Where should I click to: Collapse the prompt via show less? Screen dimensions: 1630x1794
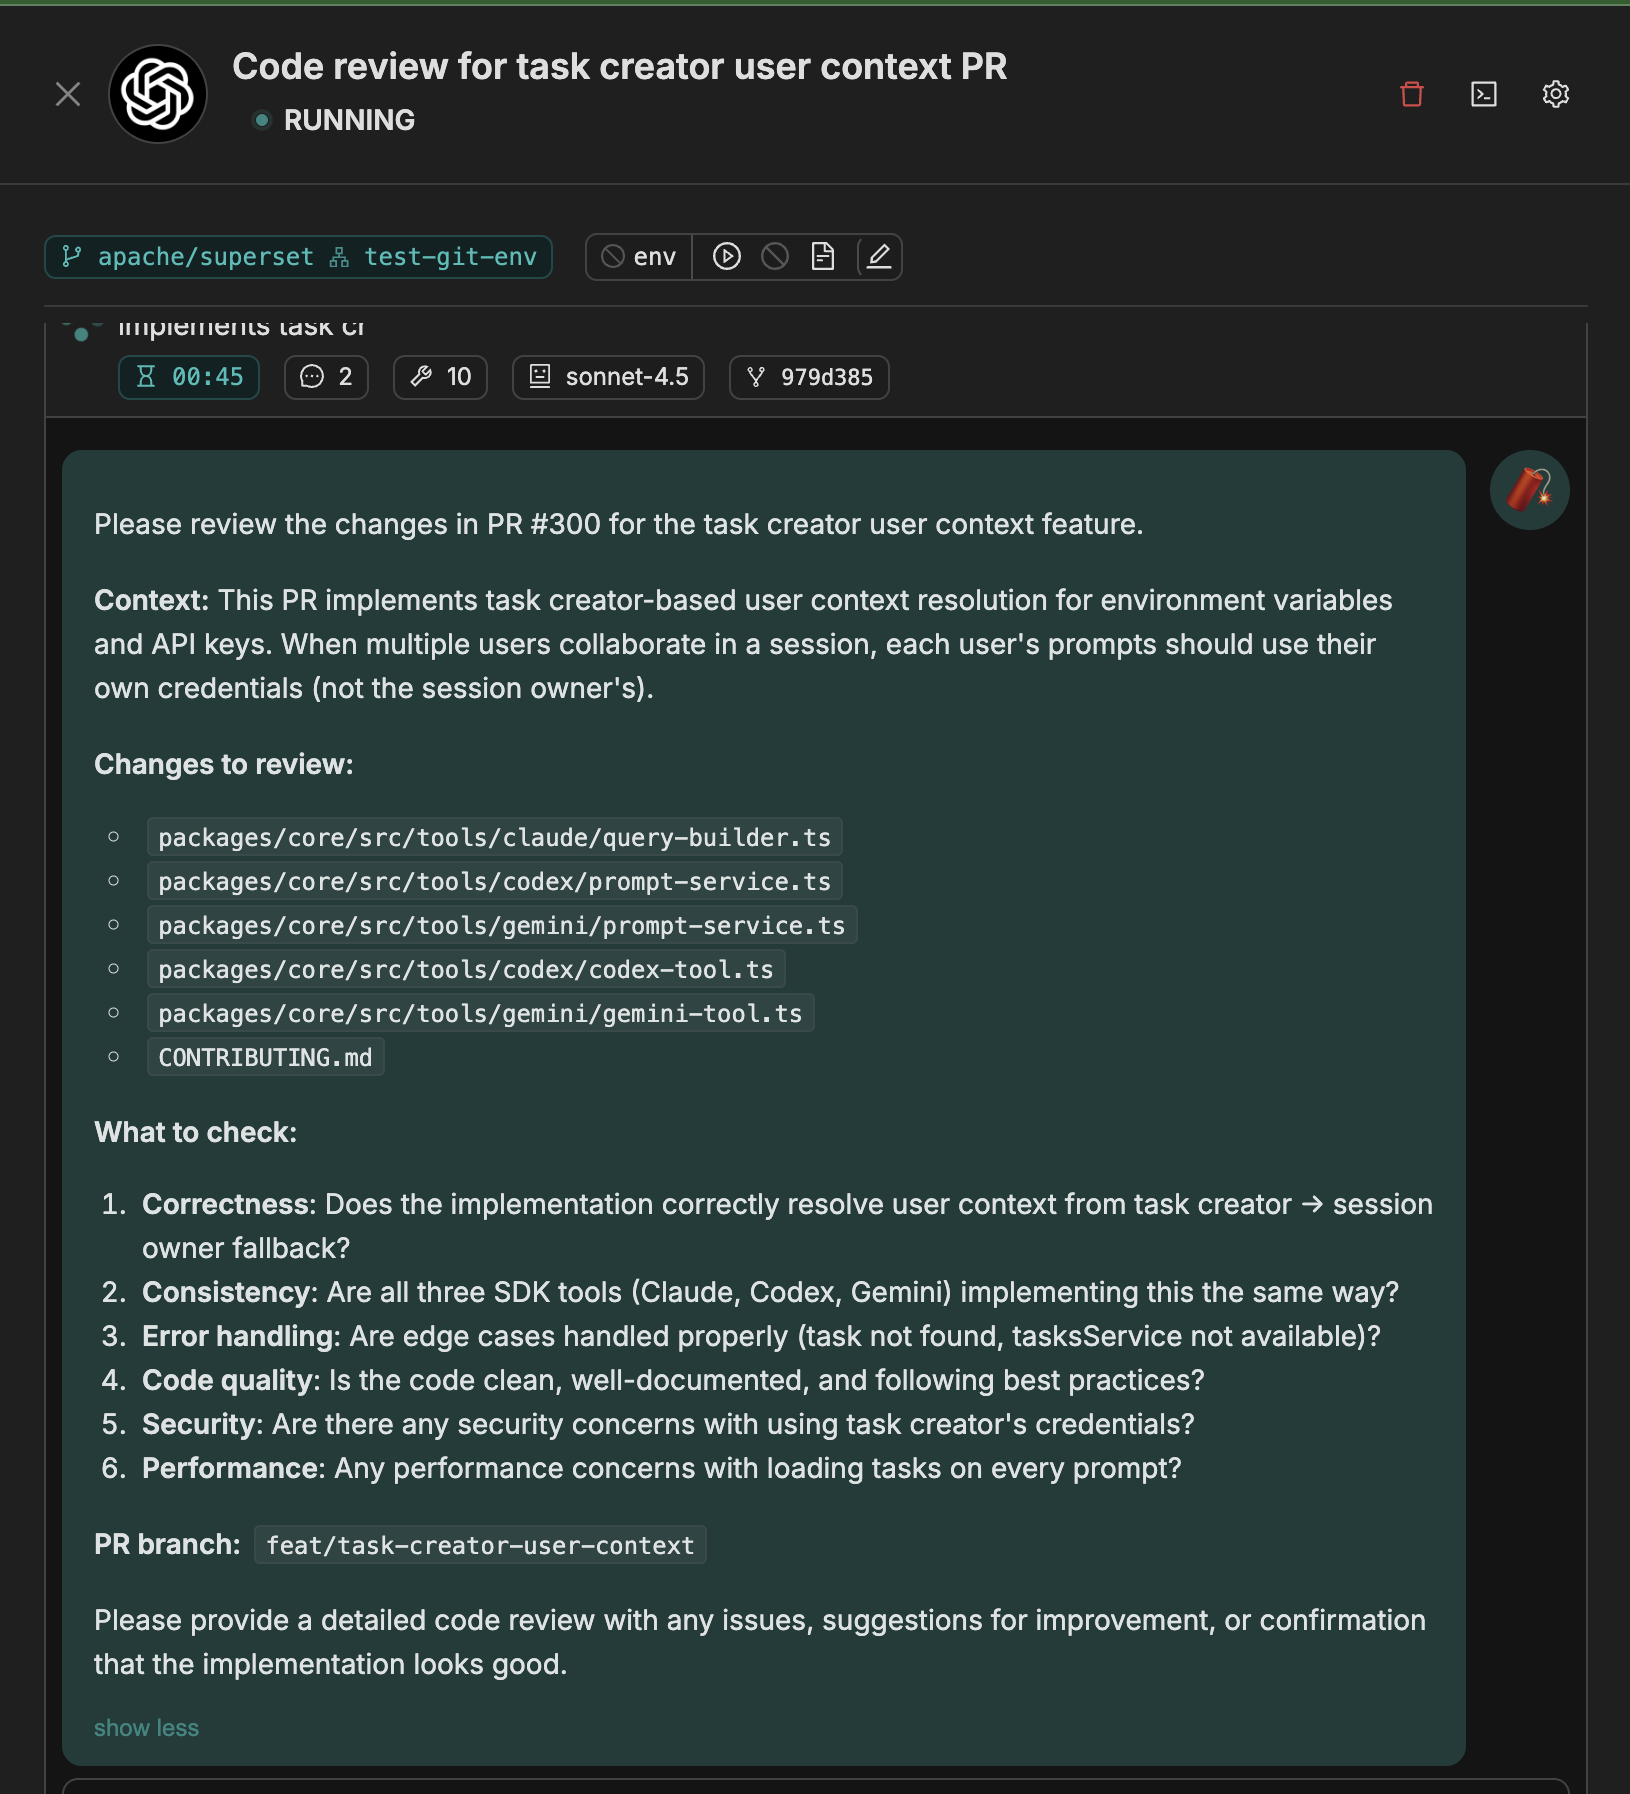[x=146, y=1727]
